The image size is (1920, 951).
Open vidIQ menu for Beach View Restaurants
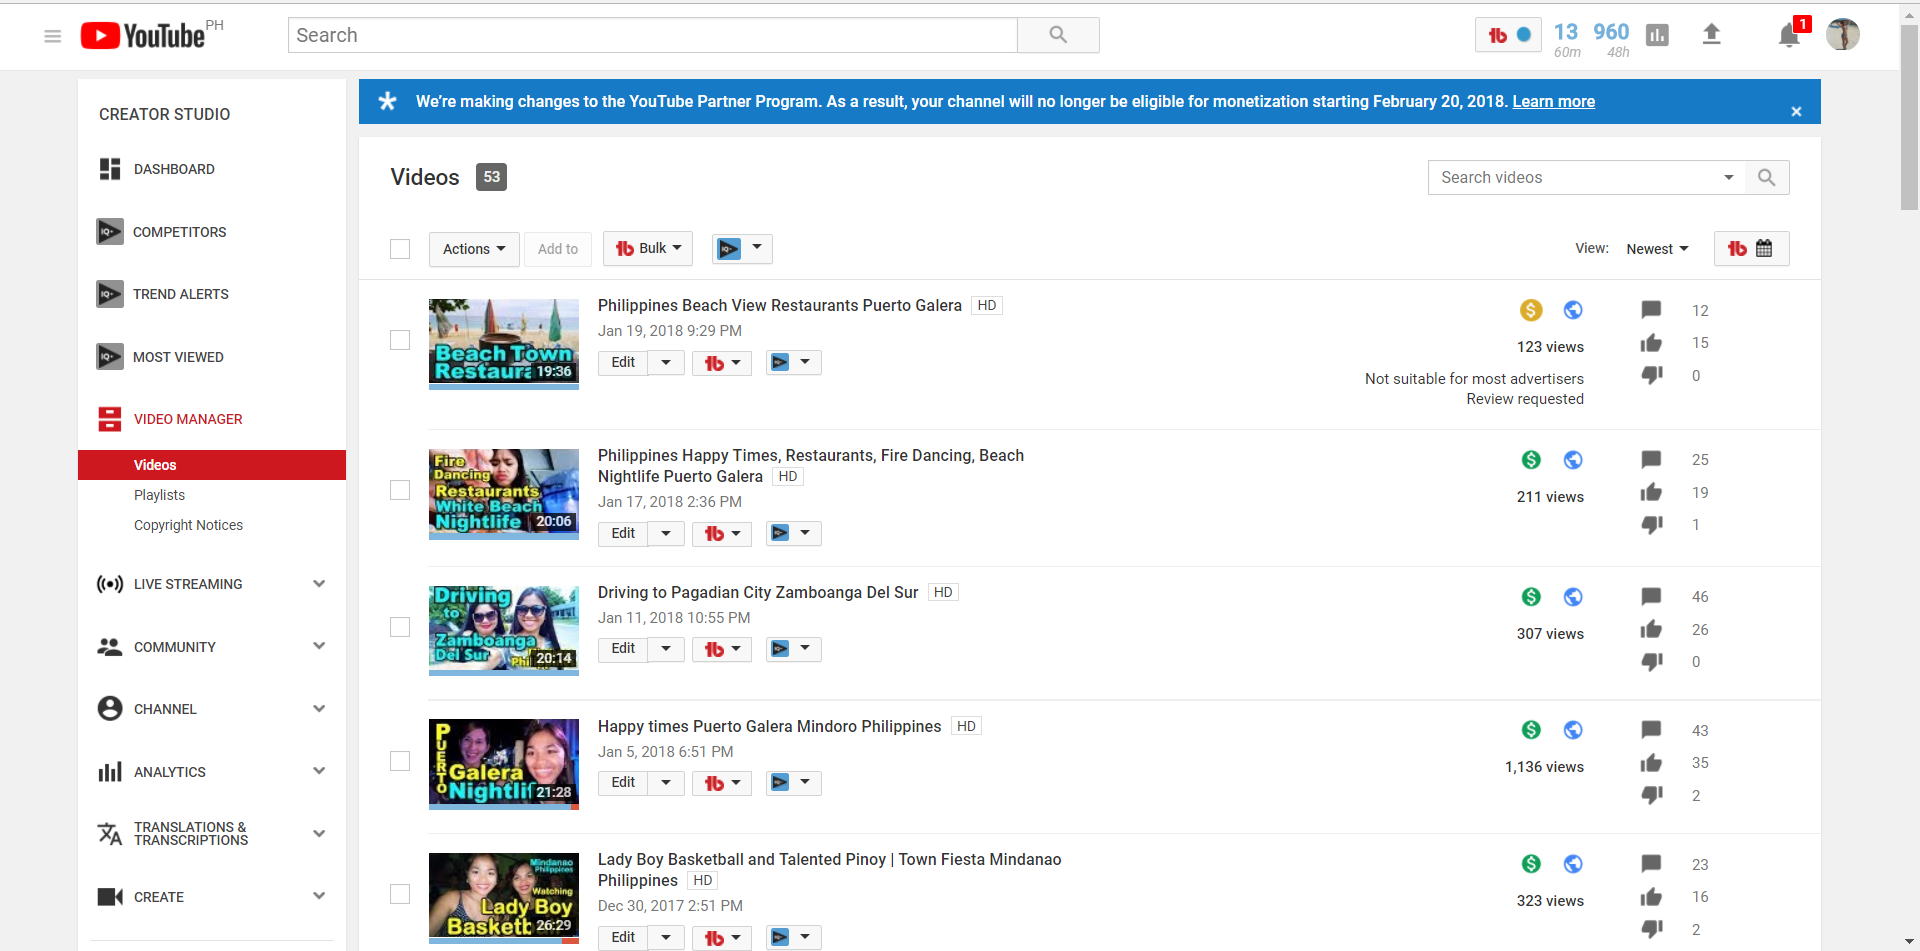pyautogui.click(x=794, y=362)
